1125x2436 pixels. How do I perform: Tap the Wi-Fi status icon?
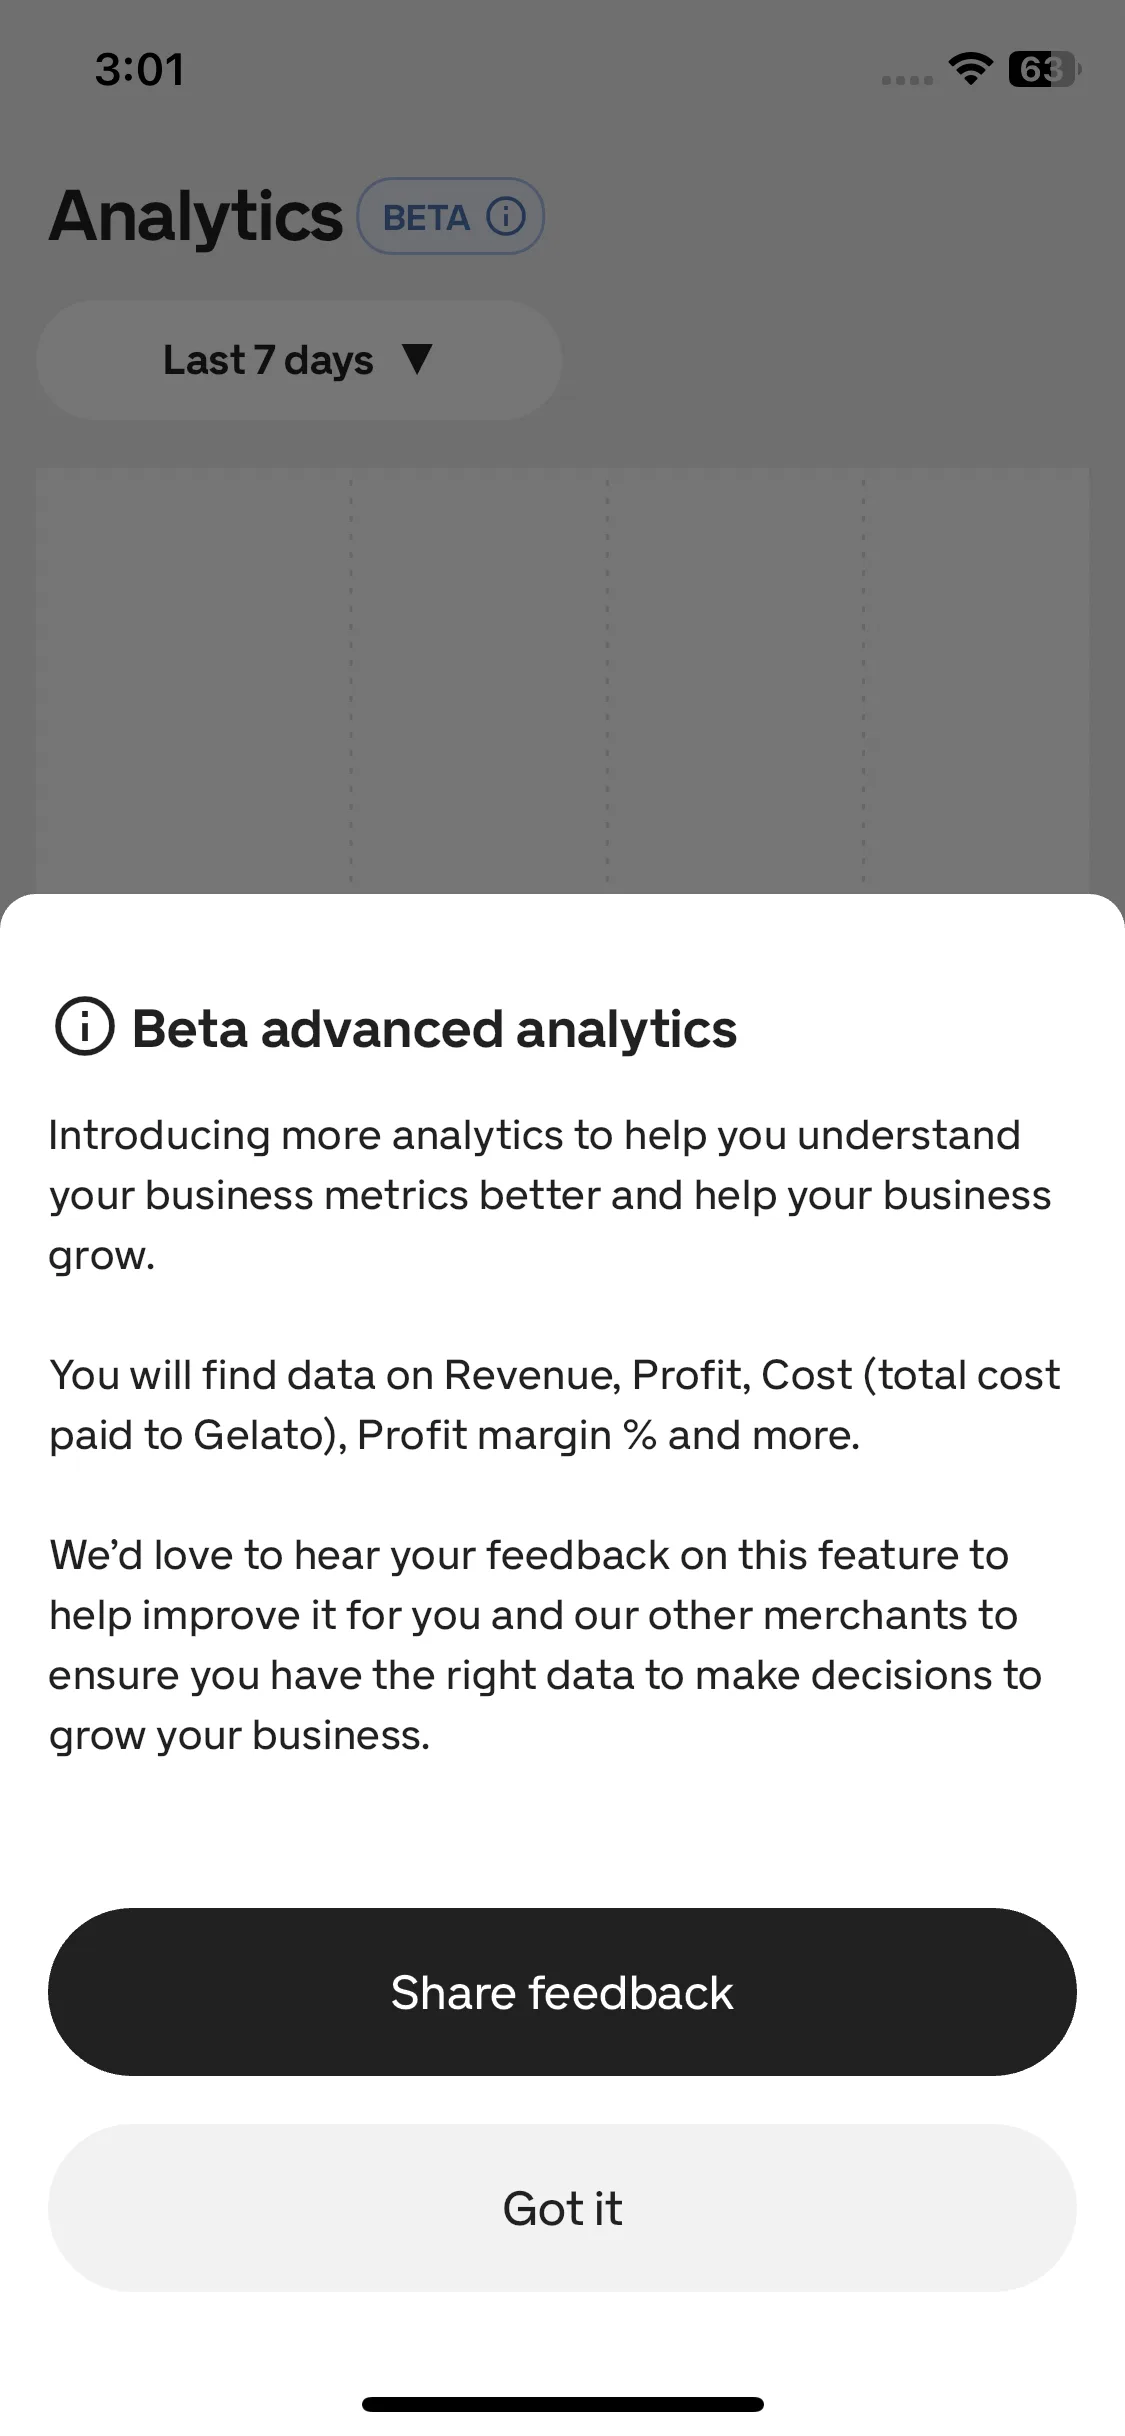[970, 69]
